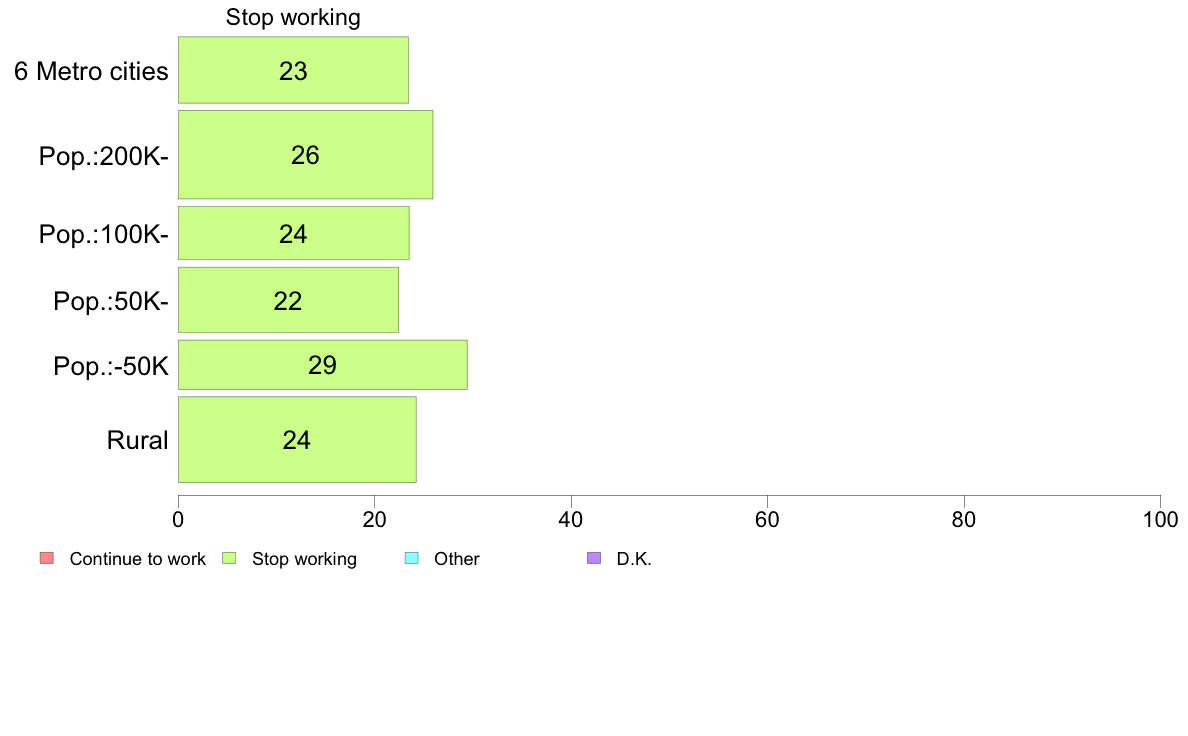Click the red Continue to work legend swatch
The image size is (1188, 736).
[47, 559]
